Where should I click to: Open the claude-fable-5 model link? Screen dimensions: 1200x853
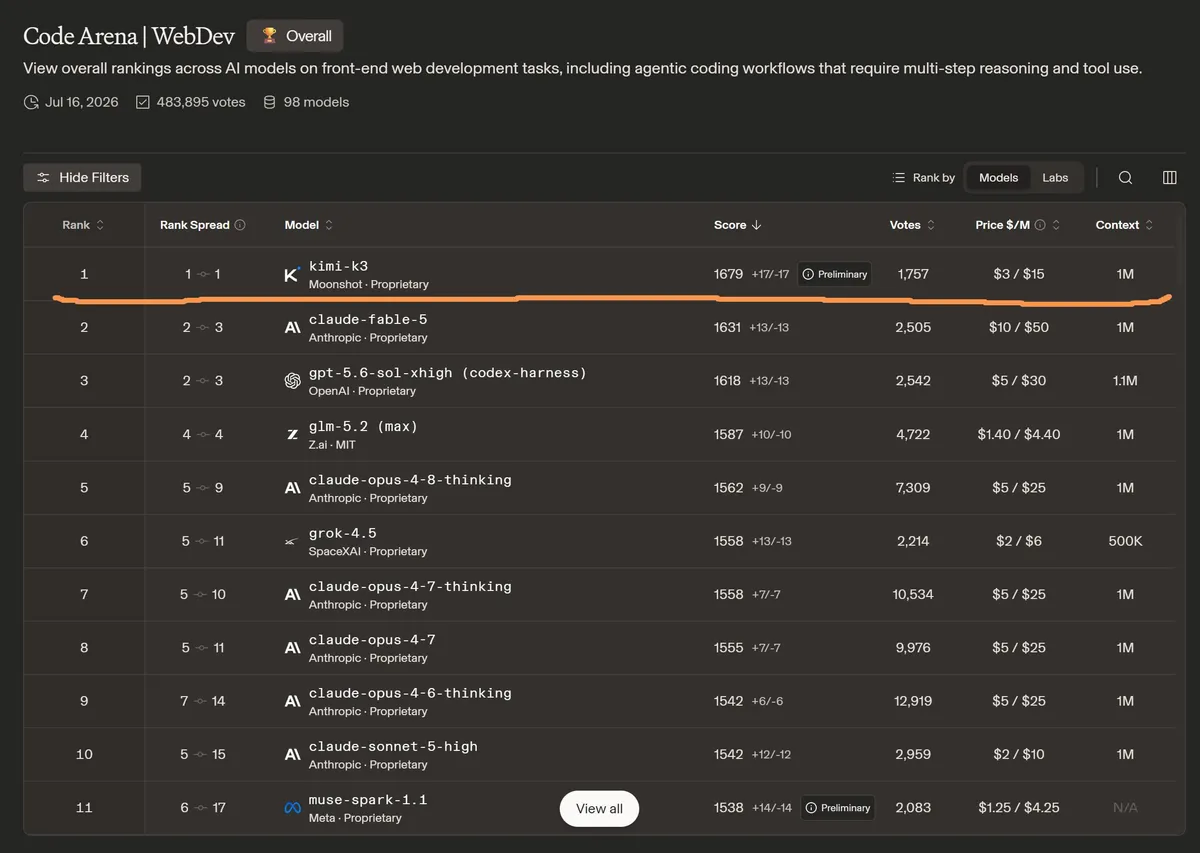point(368,319)
